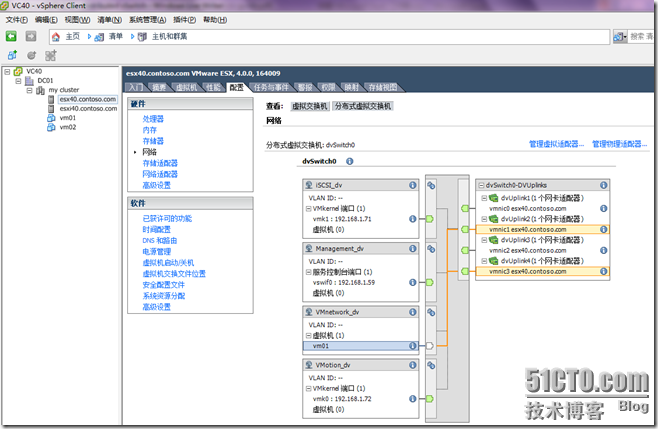Viewport: 658px width, 429px height.
Task: Collapse the dvUplink3 entry
Action: (484, 240)
